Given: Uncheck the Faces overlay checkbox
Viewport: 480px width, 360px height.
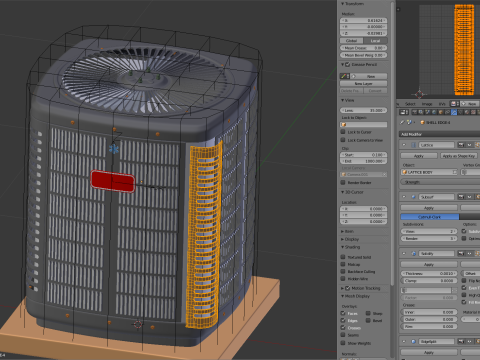Looking at the screenshot, I should 343,313.
